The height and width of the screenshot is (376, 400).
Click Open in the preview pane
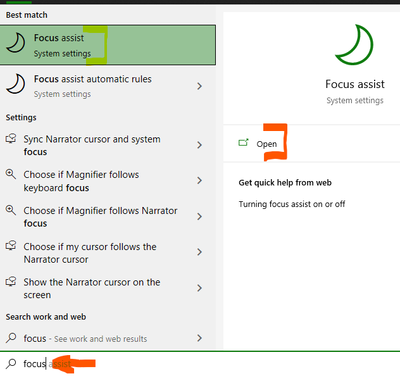pyautogui.click(x=266, y=144)
